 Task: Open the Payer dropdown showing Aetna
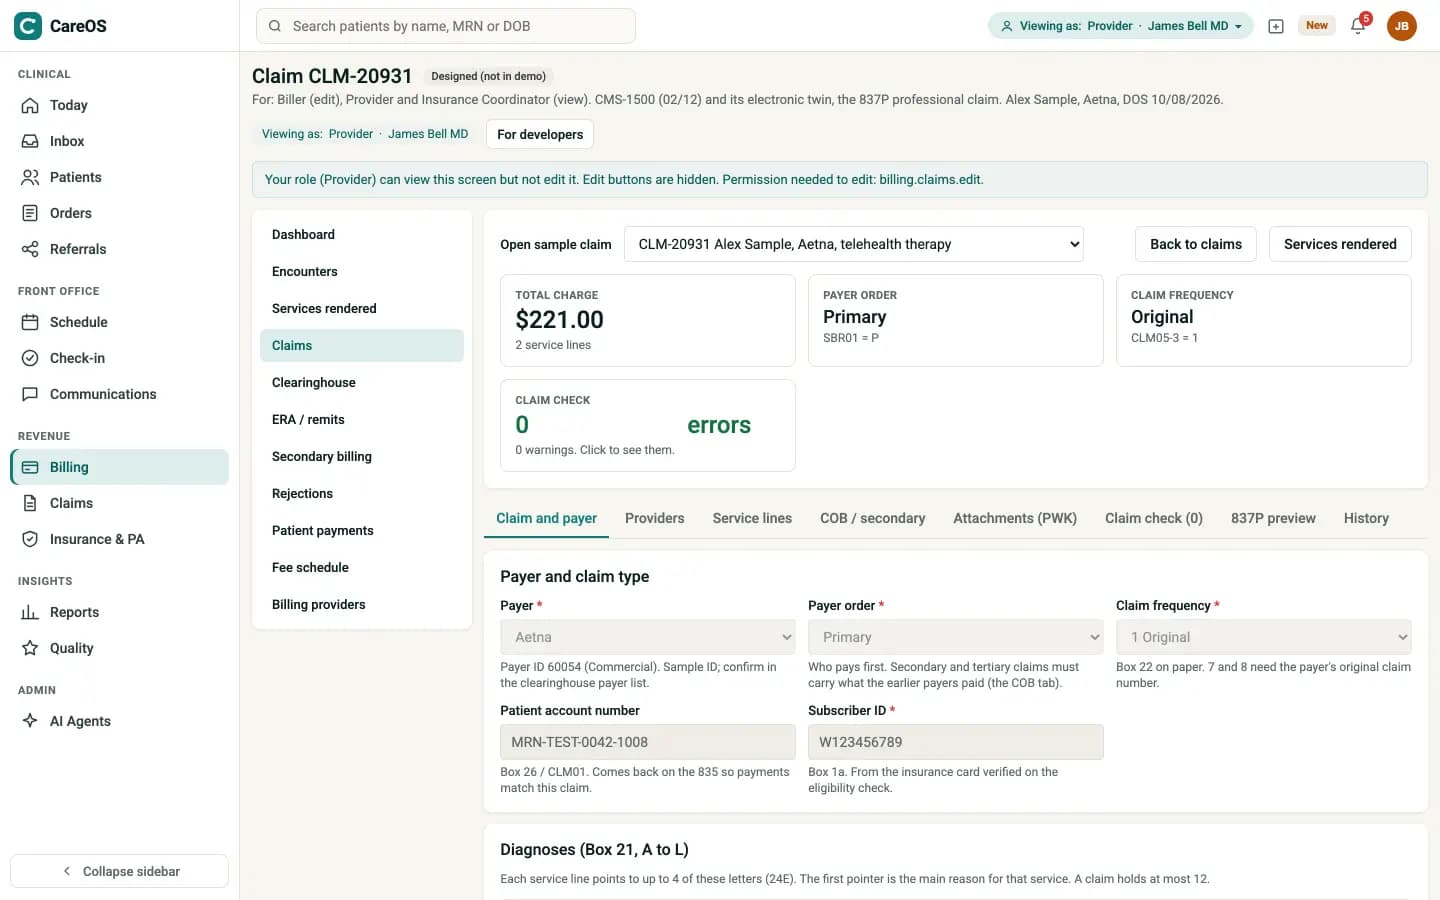pyautogui.click(x=648, y=637)
